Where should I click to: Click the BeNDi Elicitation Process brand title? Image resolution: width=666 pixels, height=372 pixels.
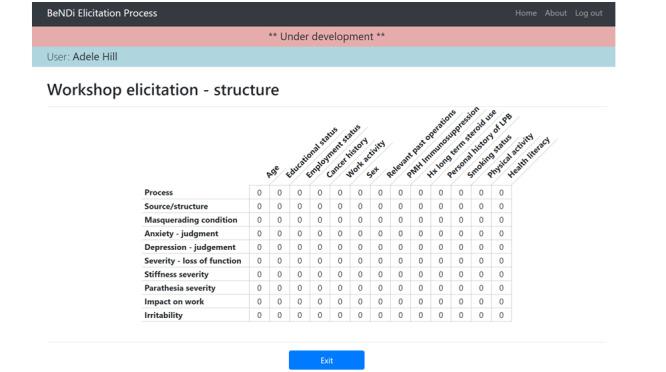(x=102, y=13)
